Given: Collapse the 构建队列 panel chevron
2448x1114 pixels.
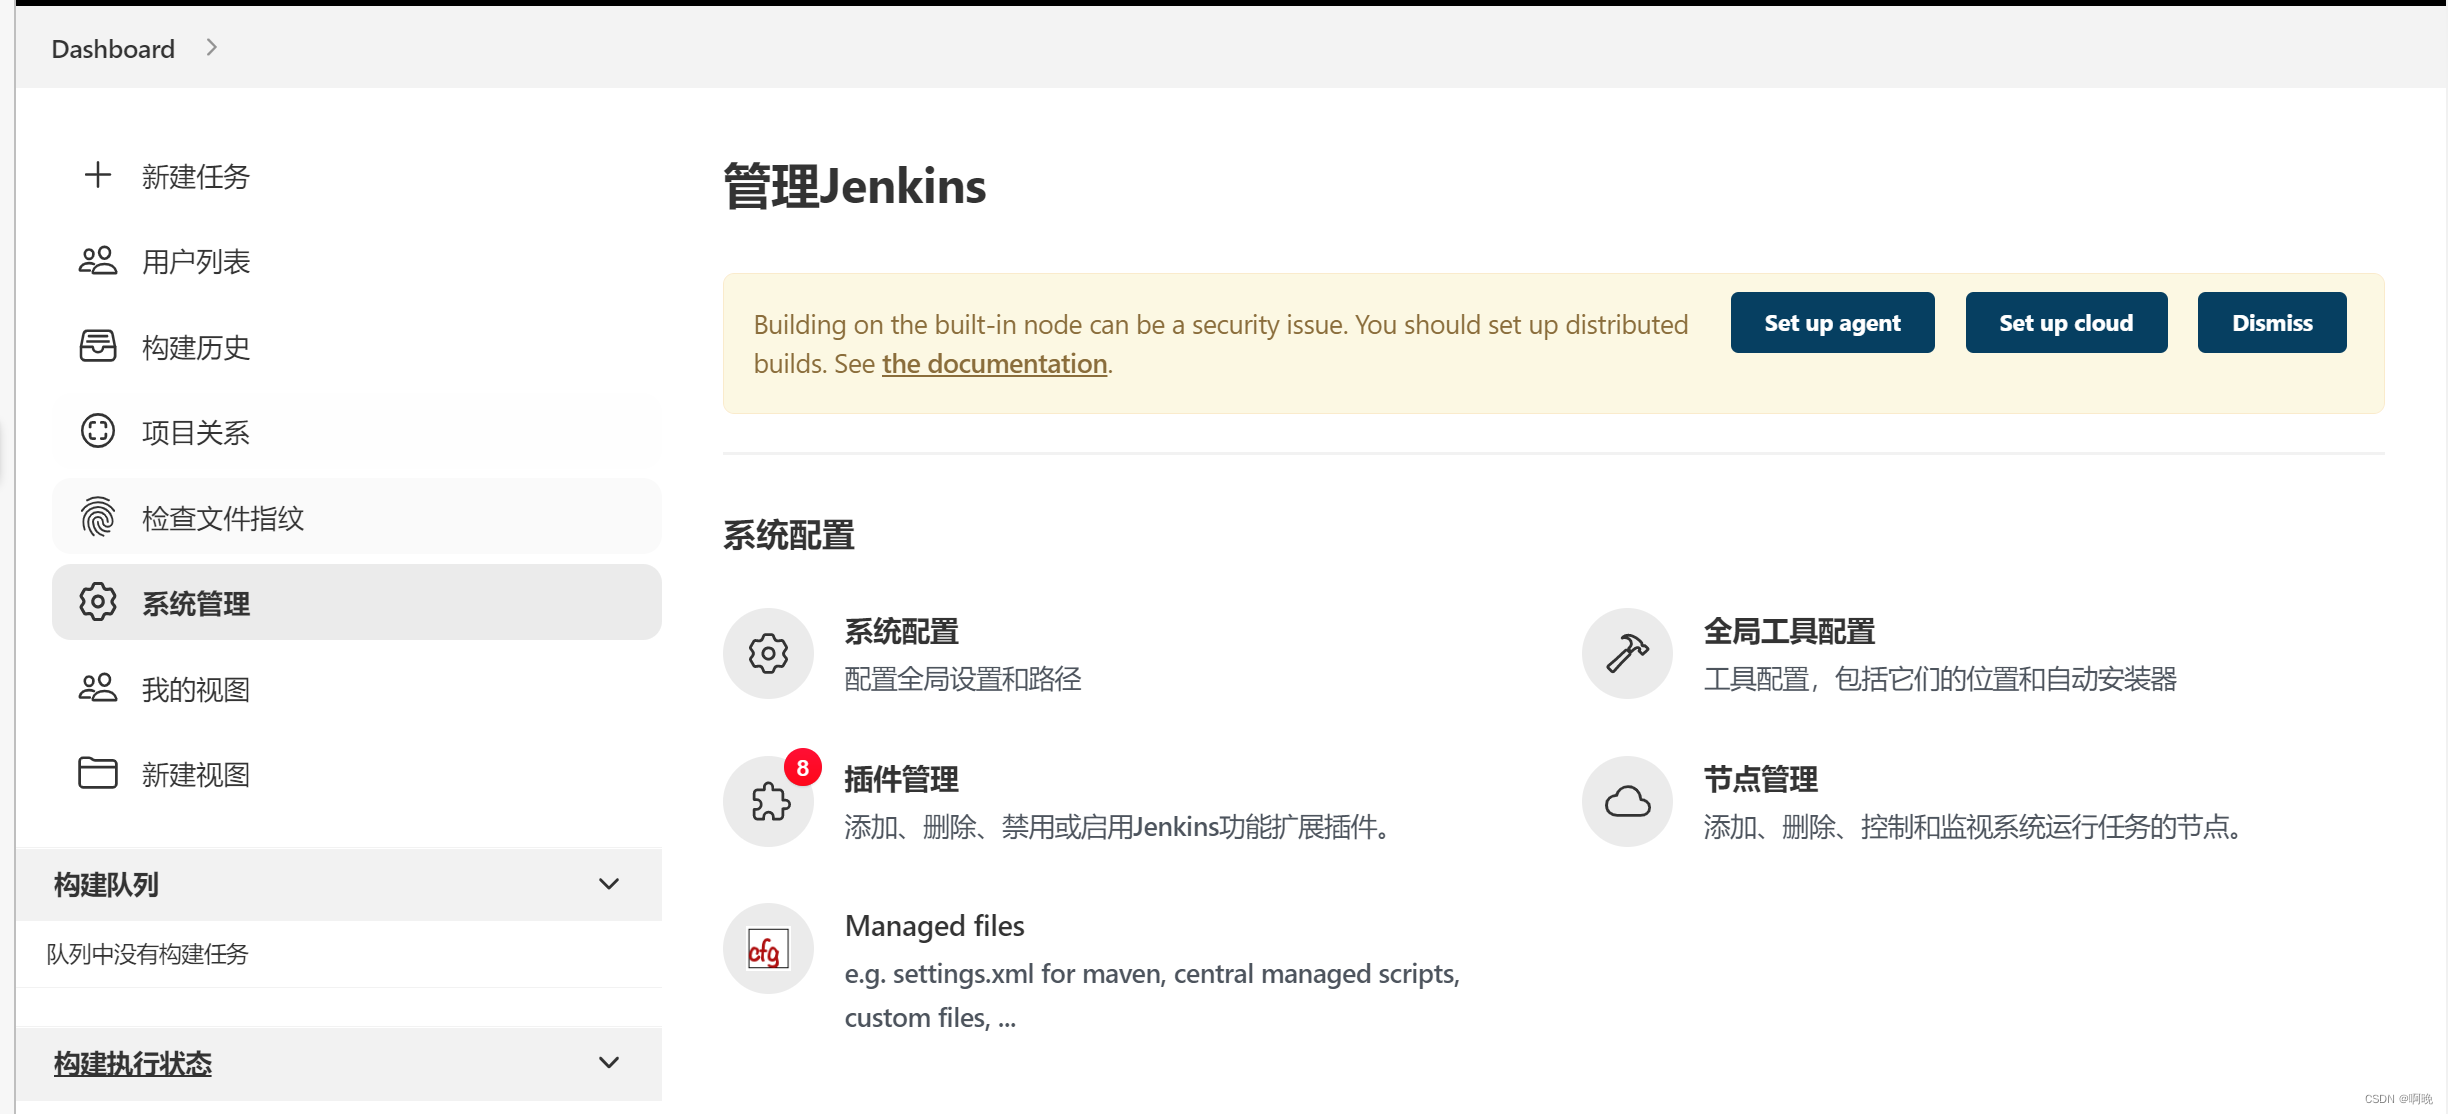Looking at the screenshot, I should pyautogui.click(x=609, y=884).
